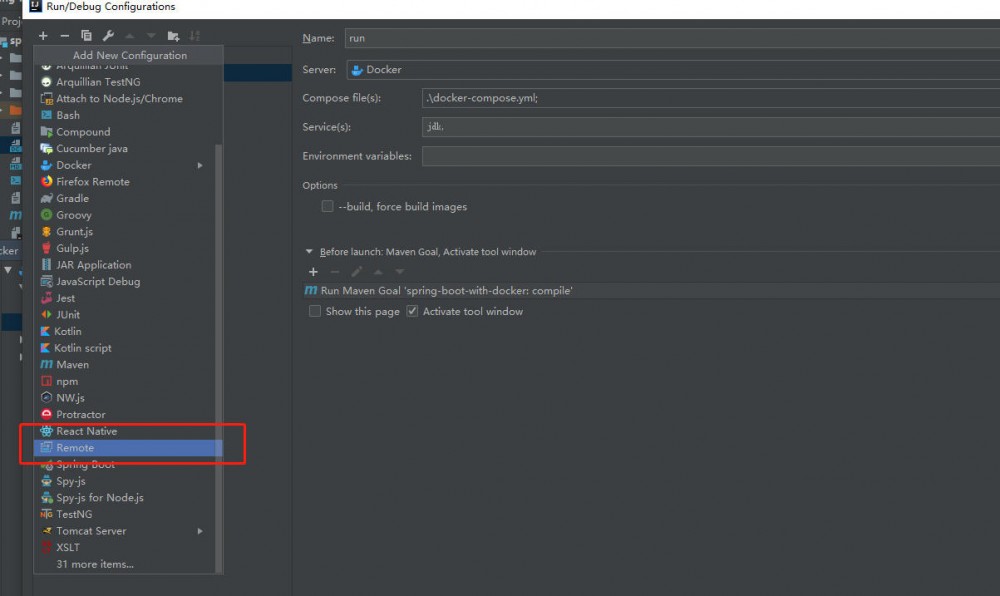Enable --build, force build images checkbox
The image size is (1000, 596).
pyautogui.click(x=327, y=206)
